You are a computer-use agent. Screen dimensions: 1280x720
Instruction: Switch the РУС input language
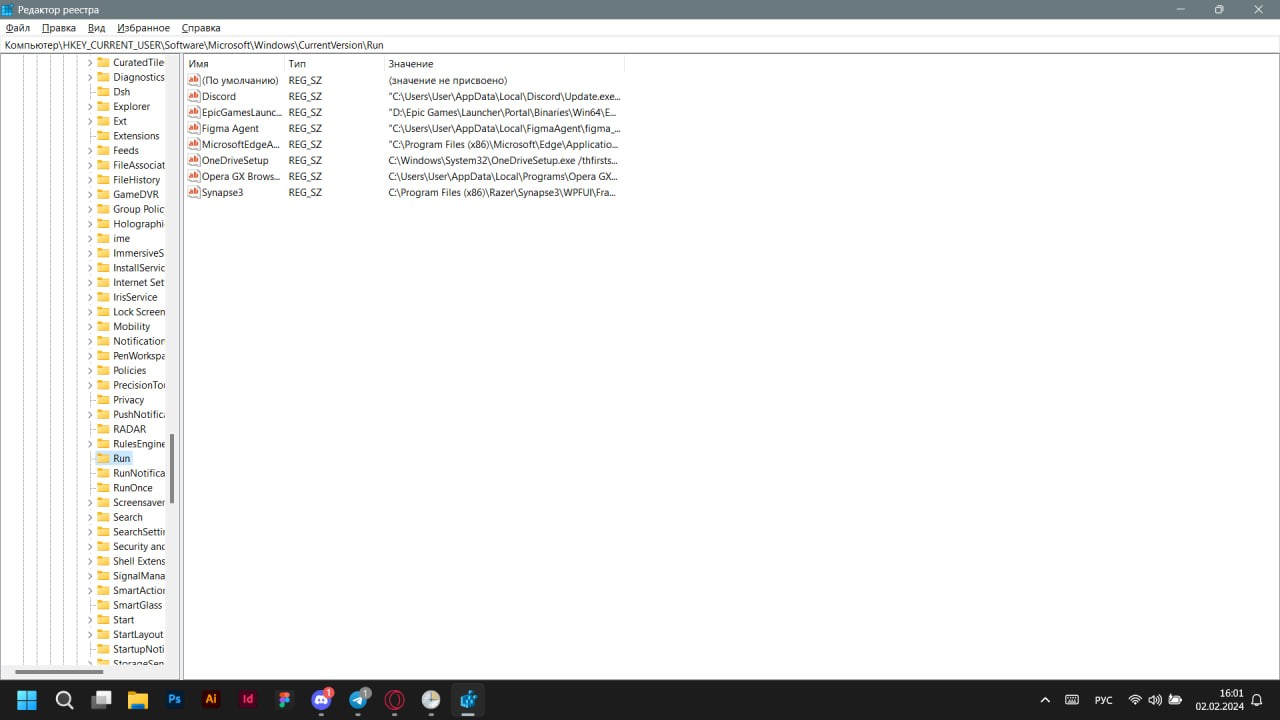(x=1103, y=700)
